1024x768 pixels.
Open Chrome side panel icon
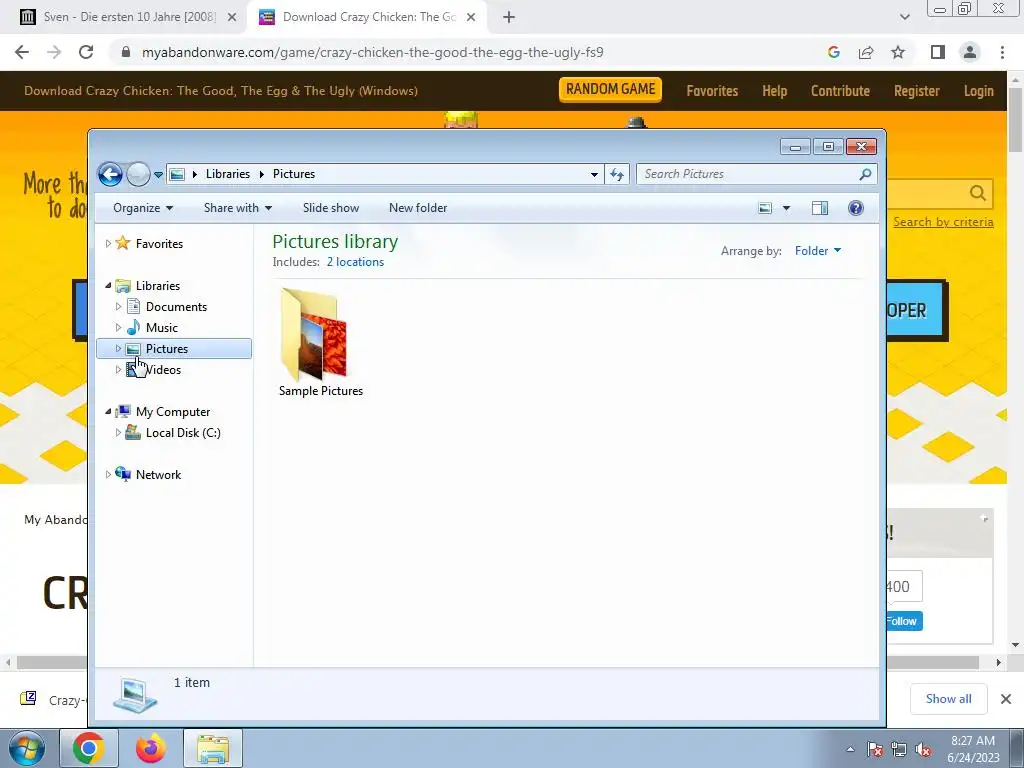pos(938,52)
